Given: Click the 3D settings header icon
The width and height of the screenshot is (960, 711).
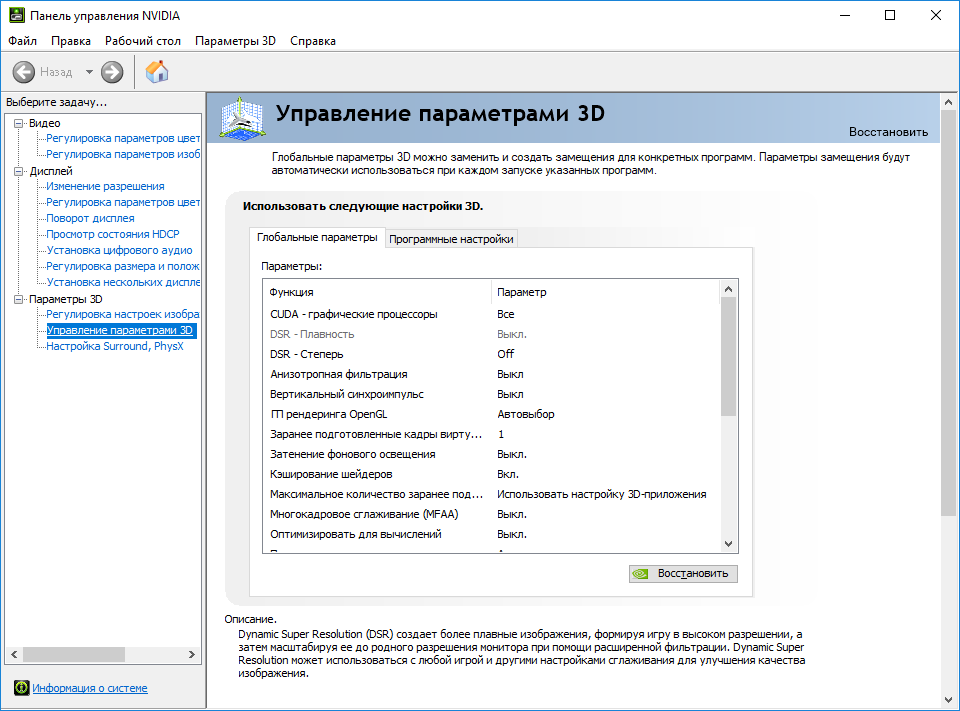Looking at the screenshot, I should click(x=242, y=118).
